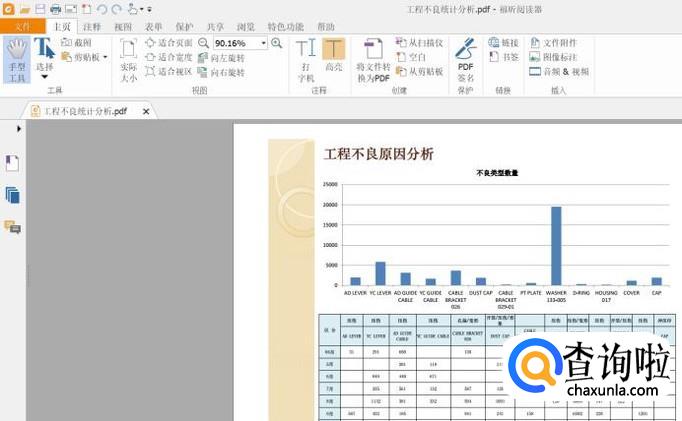Add a Bookmark (书签)
The image size is (682, 421).
[503, 57]
